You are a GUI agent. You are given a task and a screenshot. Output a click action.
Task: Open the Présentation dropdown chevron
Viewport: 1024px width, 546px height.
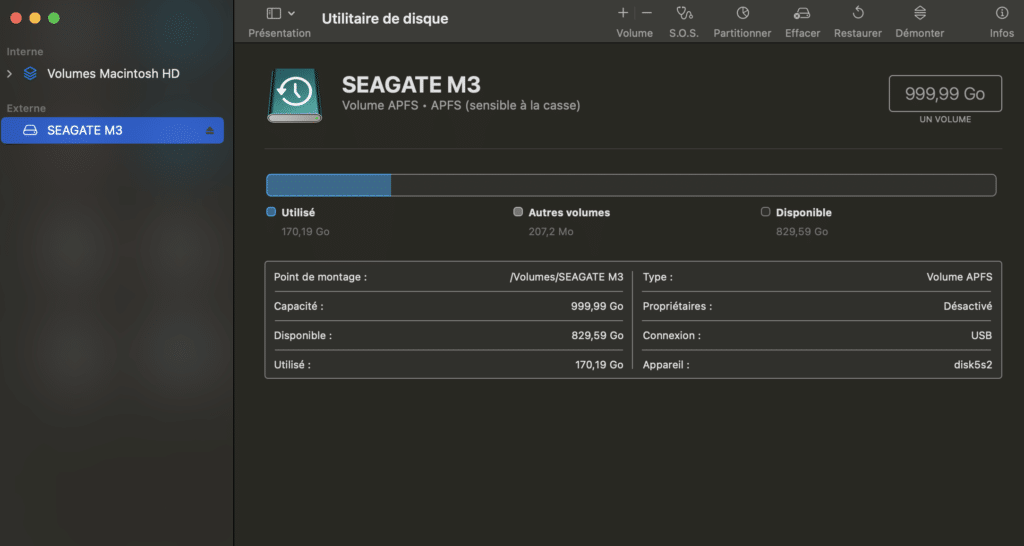coord(291,13)
